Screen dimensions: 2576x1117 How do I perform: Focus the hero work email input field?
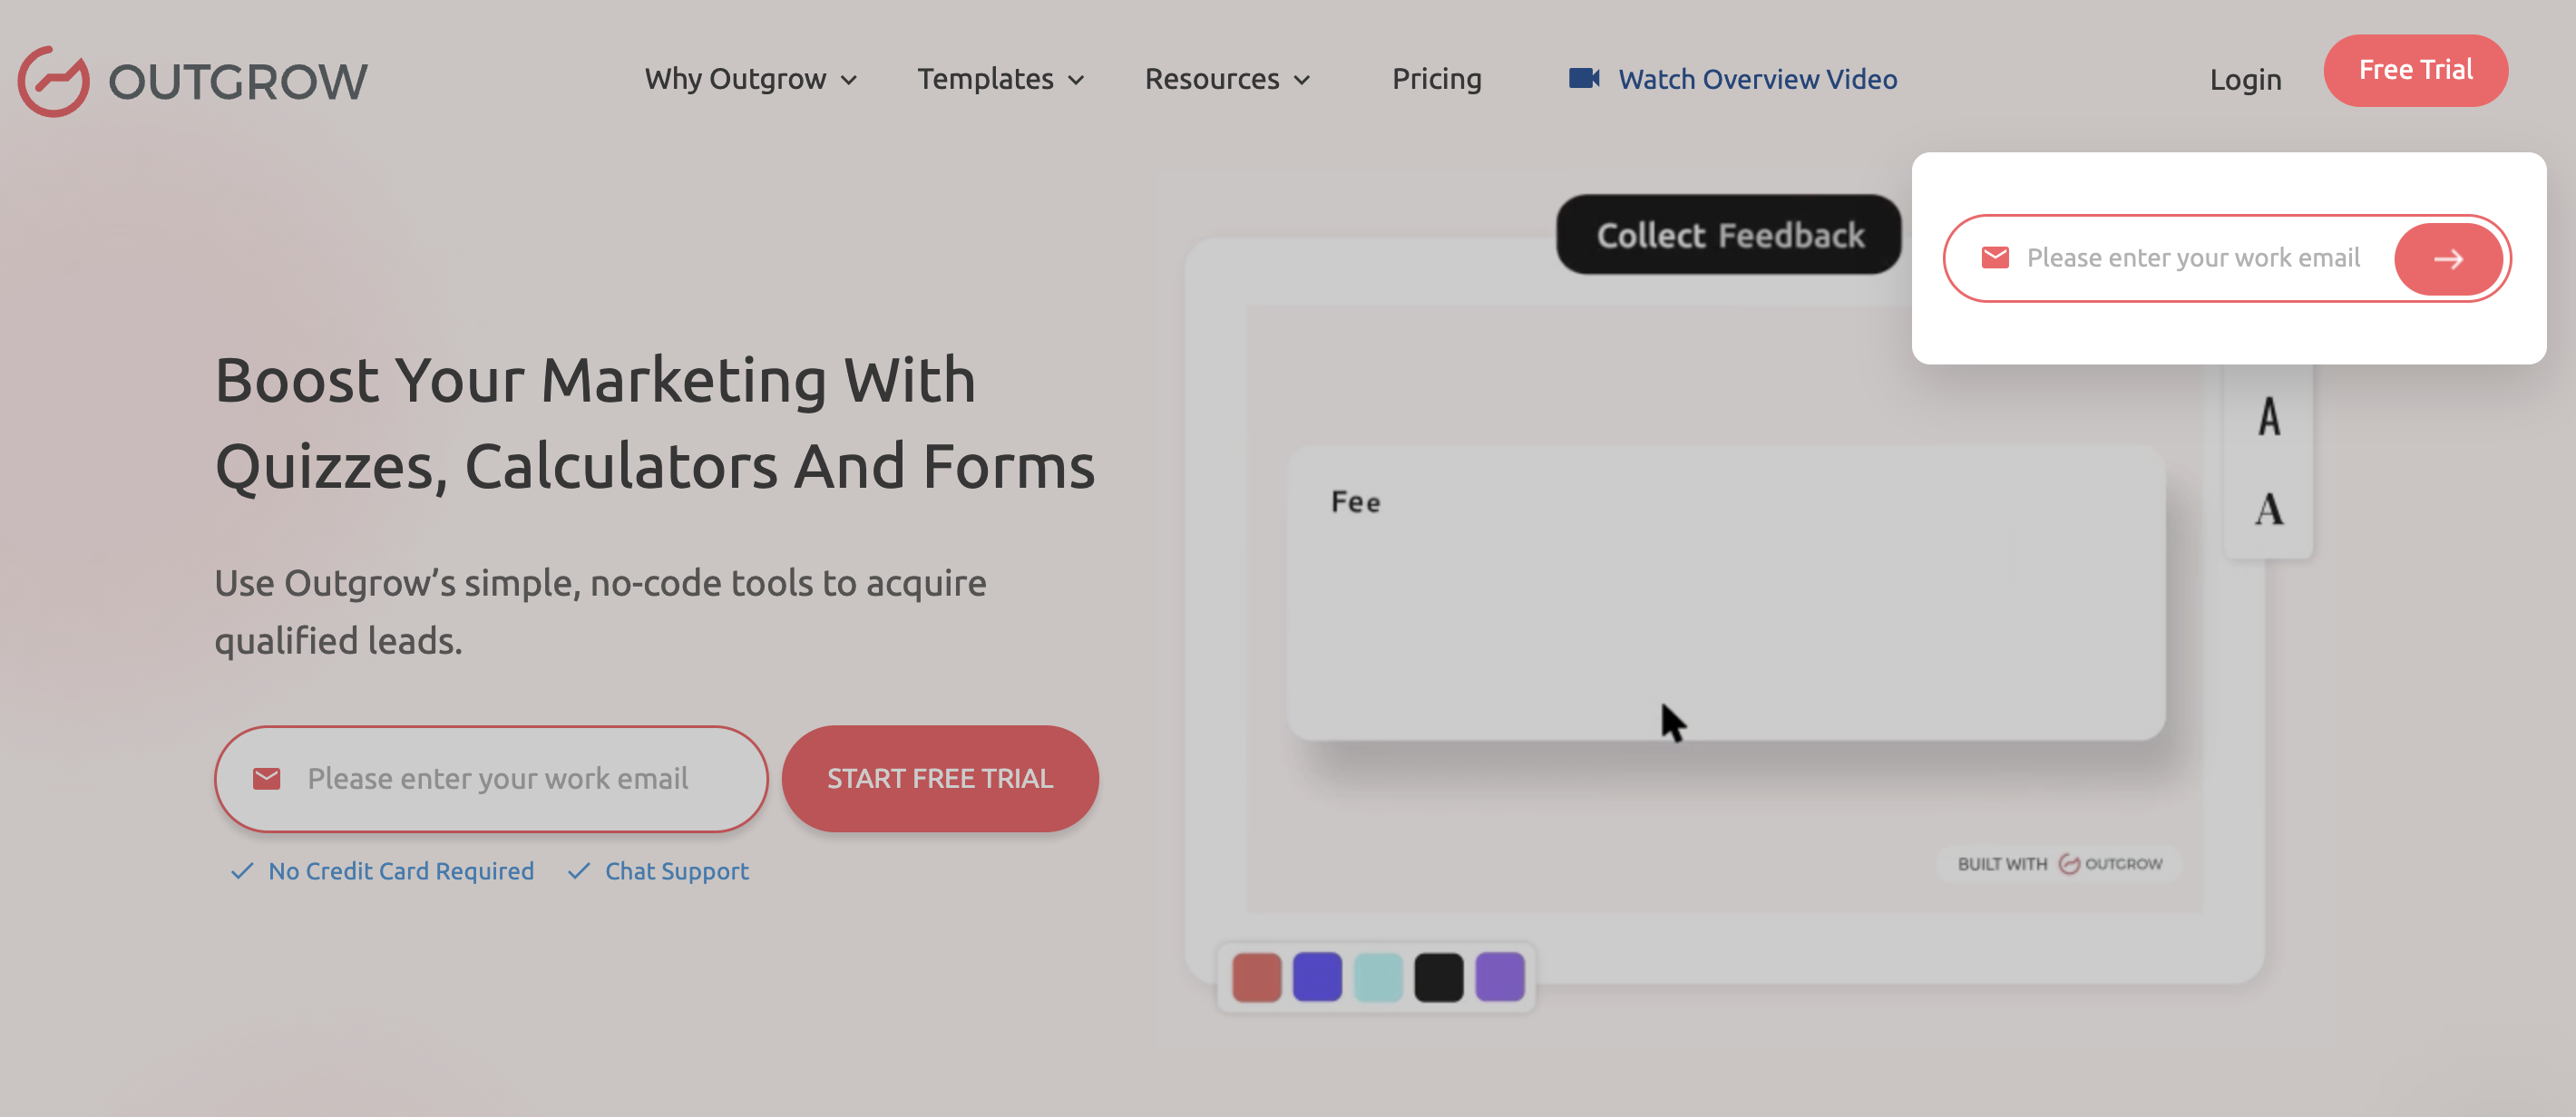point(497,778)
